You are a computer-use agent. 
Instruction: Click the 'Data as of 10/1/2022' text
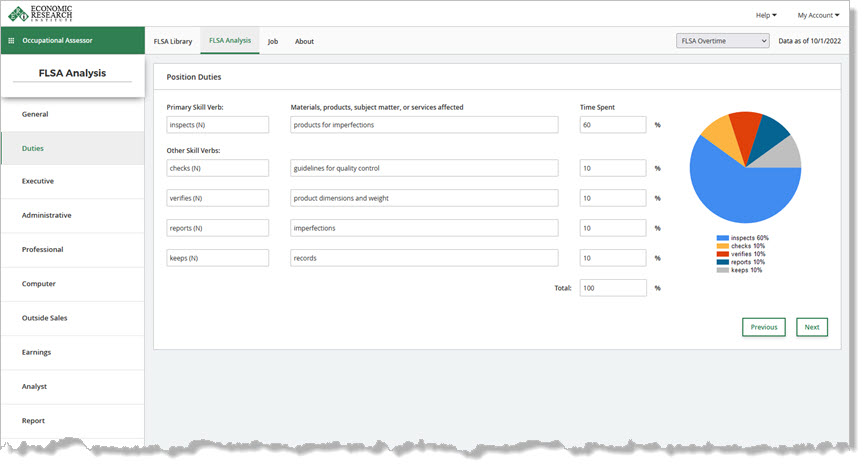809,41
